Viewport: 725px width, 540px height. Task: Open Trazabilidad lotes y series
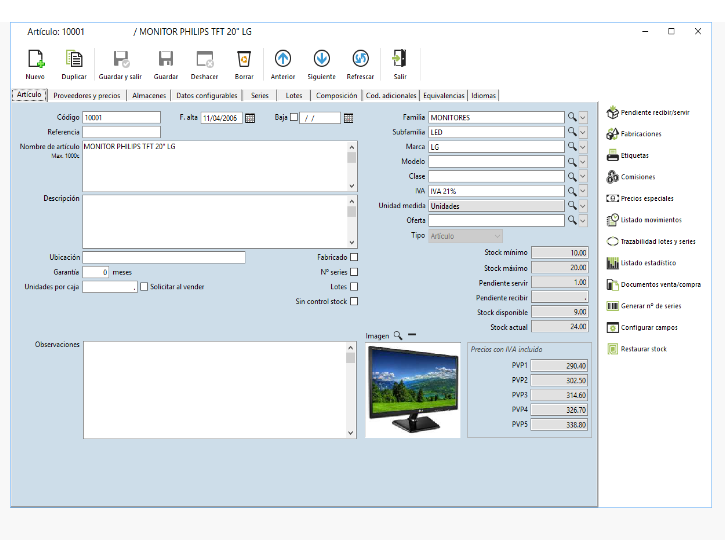(651, 241)
